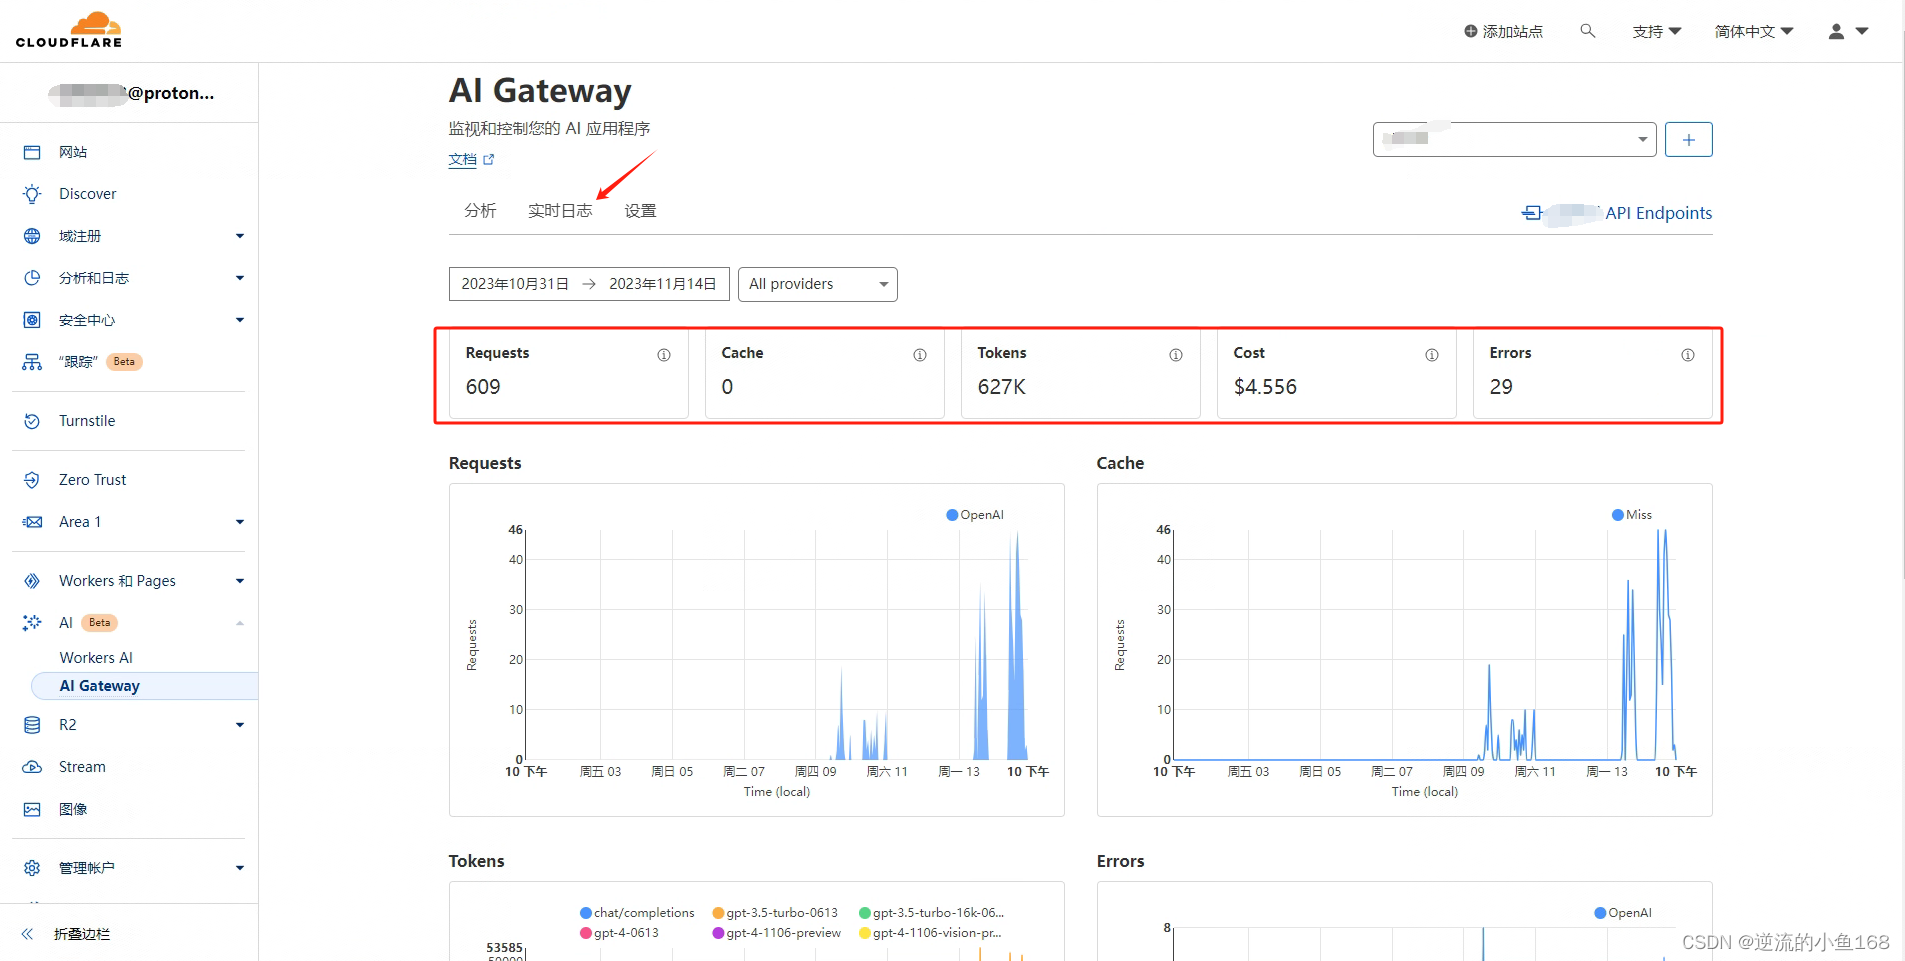Open the 简体中文 language menu
Viewport: 1905px width, 961px height.
coord(1754,31)
